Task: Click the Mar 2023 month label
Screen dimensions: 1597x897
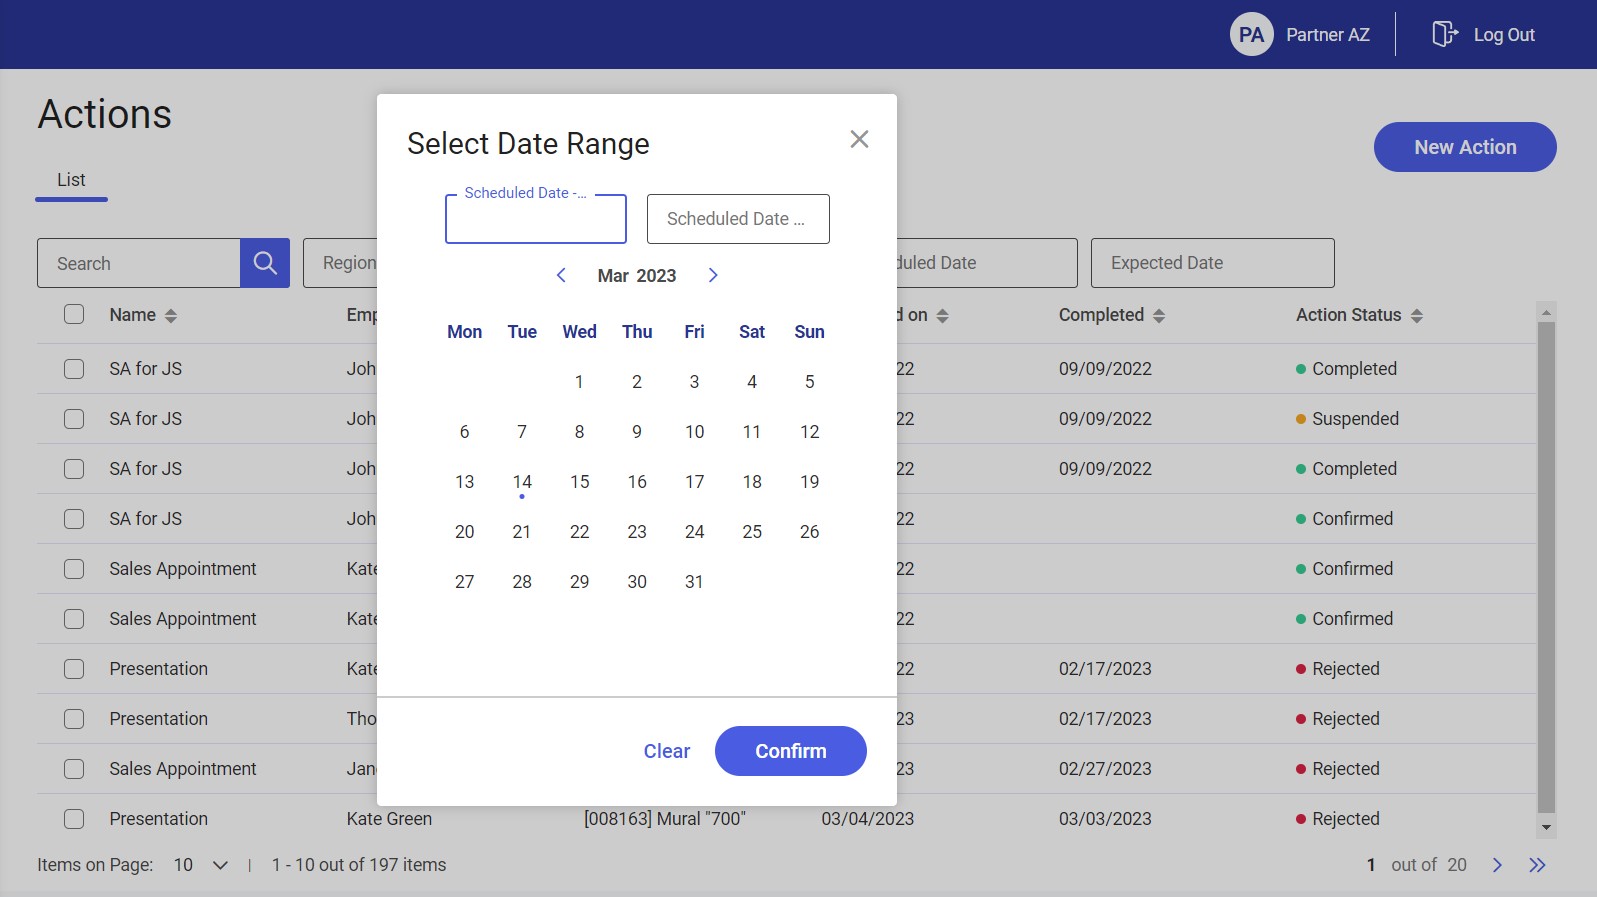Action: coord(637,276)
